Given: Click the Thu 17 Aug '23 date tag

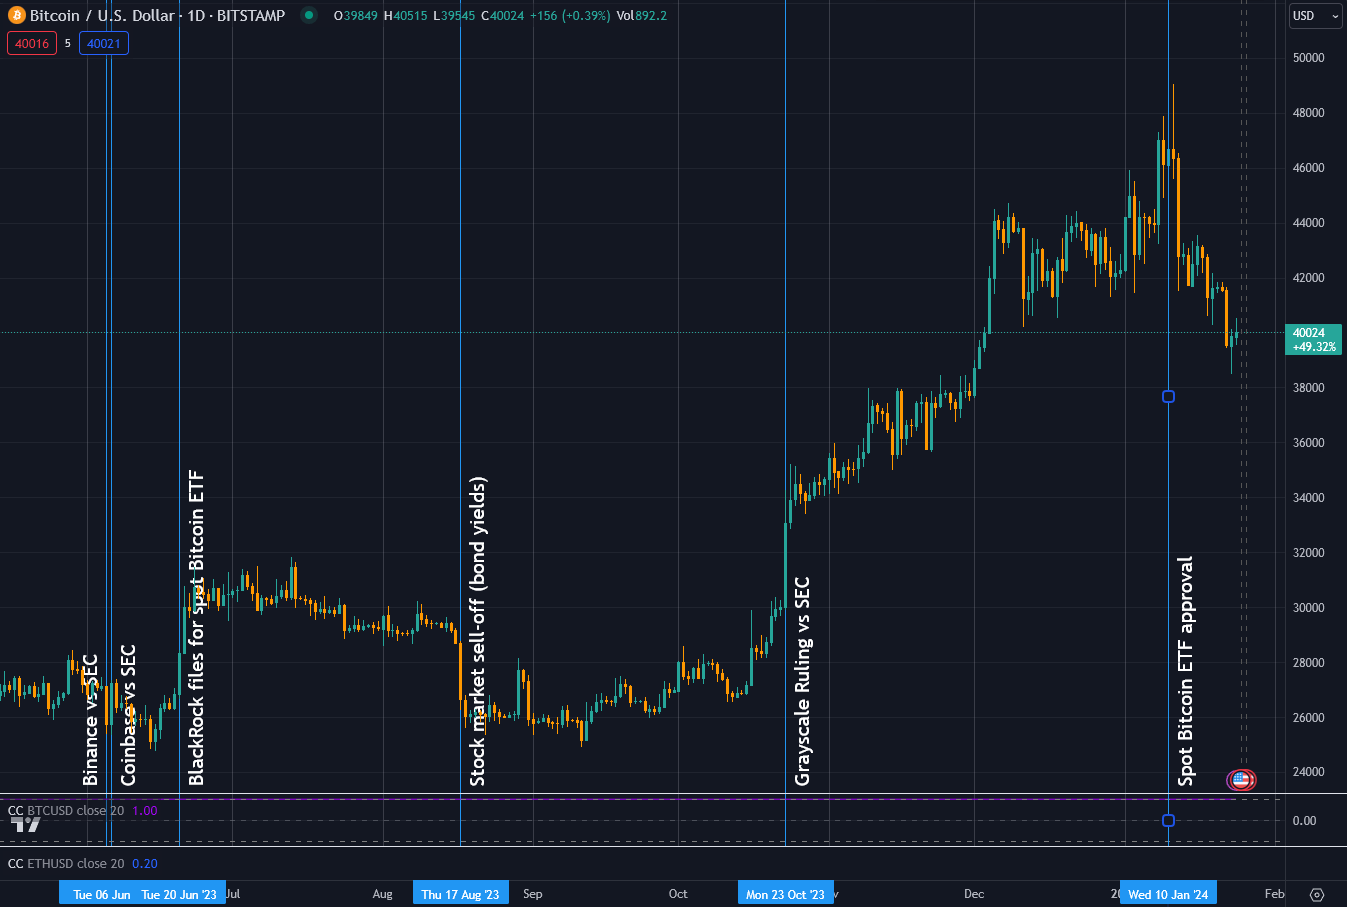Looking at the screenshot, I should coord(460,894).
